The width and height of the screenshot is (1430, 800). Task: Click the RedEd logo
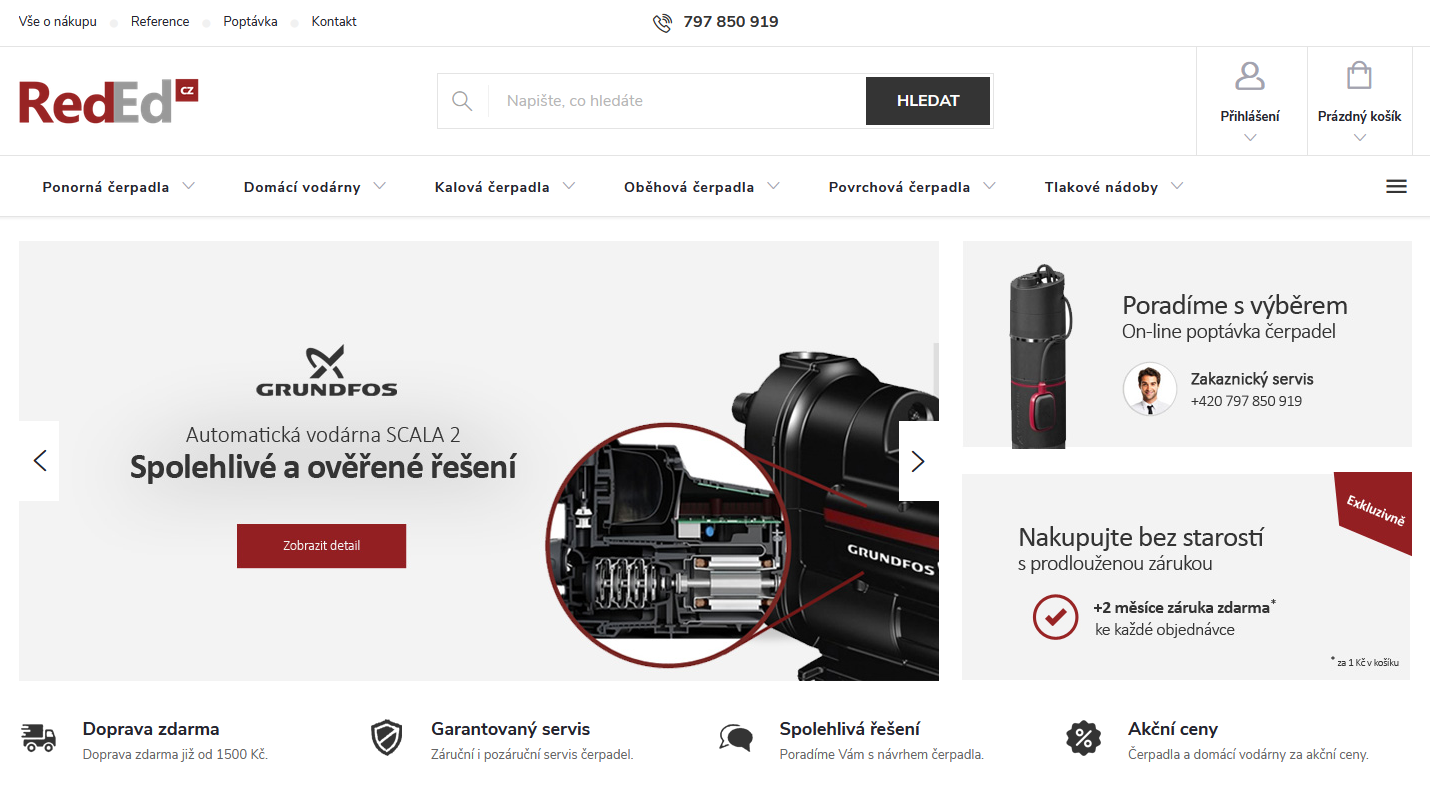(108, 101)
